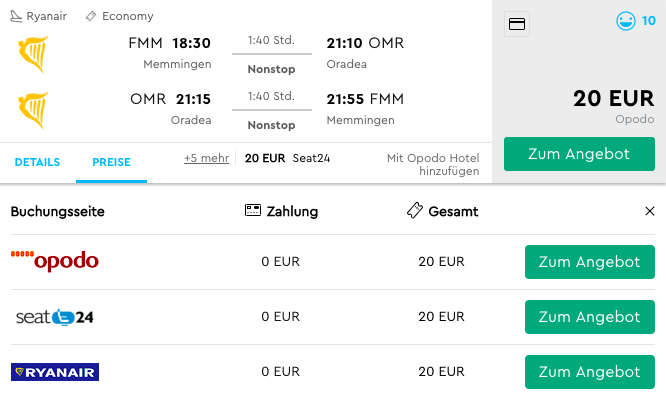Select the PREISE tab
The width and height of the screenshot is (666, 399).
tap(111, 162)
